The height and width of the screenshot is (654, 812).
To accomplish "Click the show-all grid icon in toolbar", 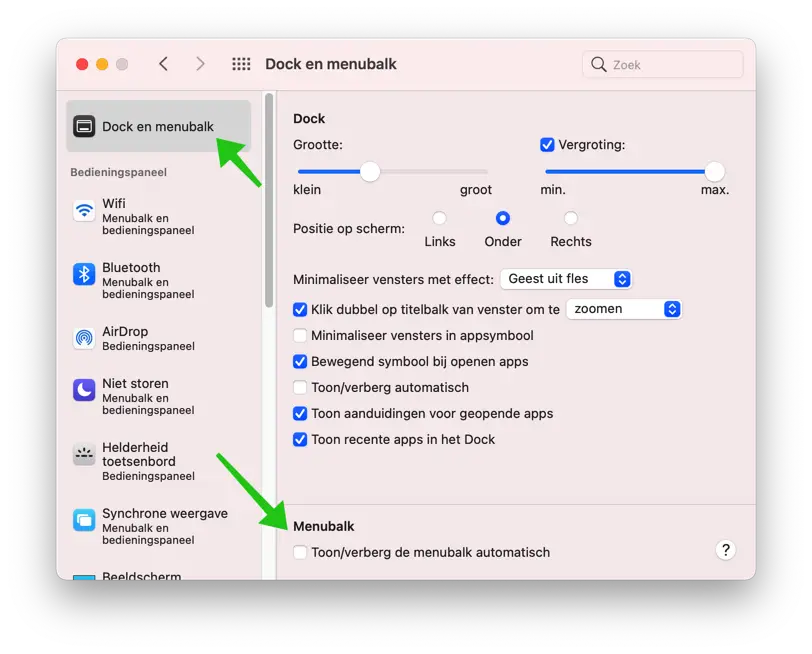I will [x=241, y=64].
